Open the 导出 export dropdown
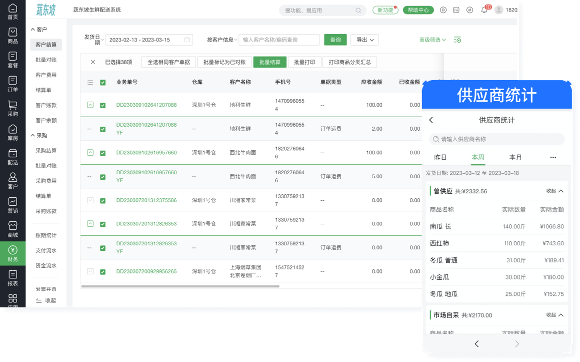This screenshot has height=362, width=580. click(364, 40)
